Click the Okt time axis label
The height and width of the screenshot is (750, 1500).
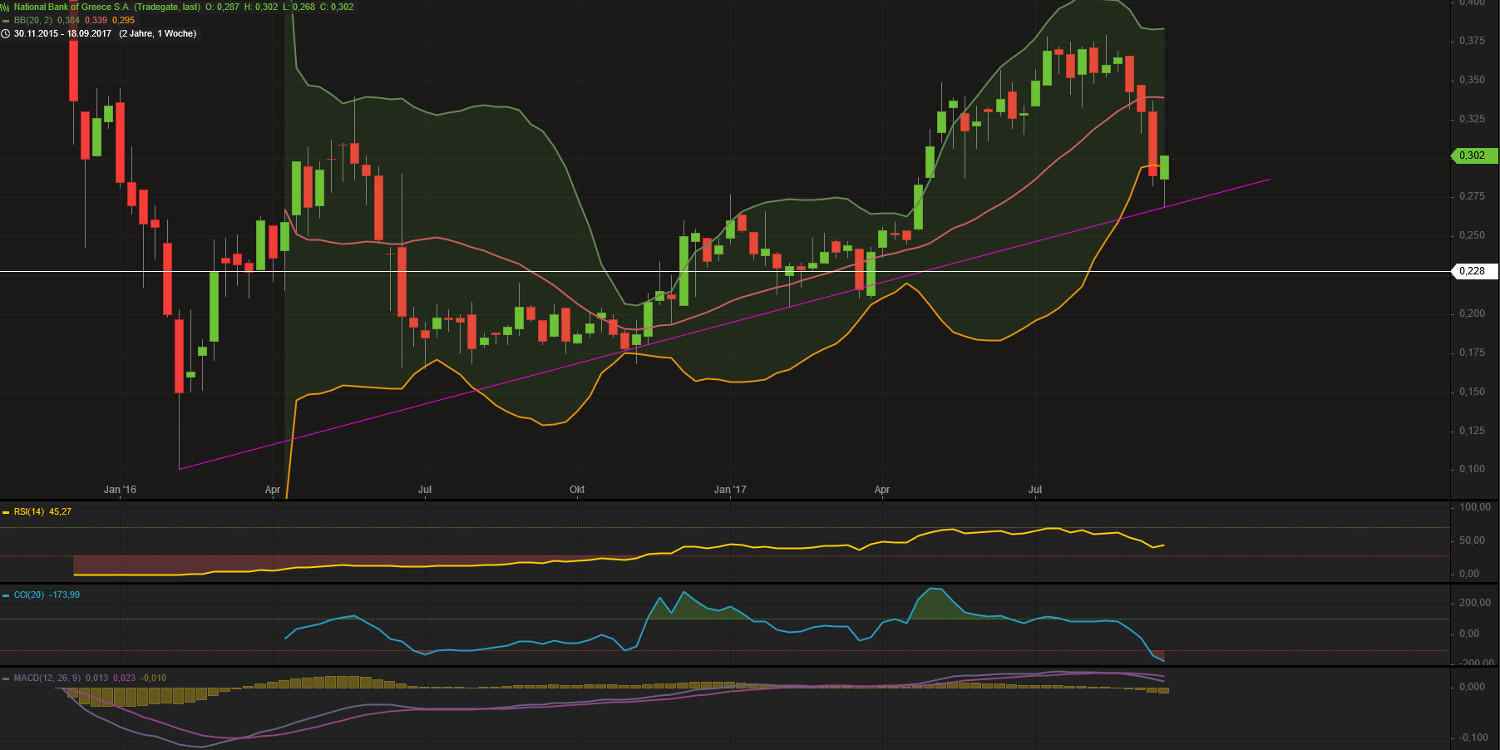point(577,490)
